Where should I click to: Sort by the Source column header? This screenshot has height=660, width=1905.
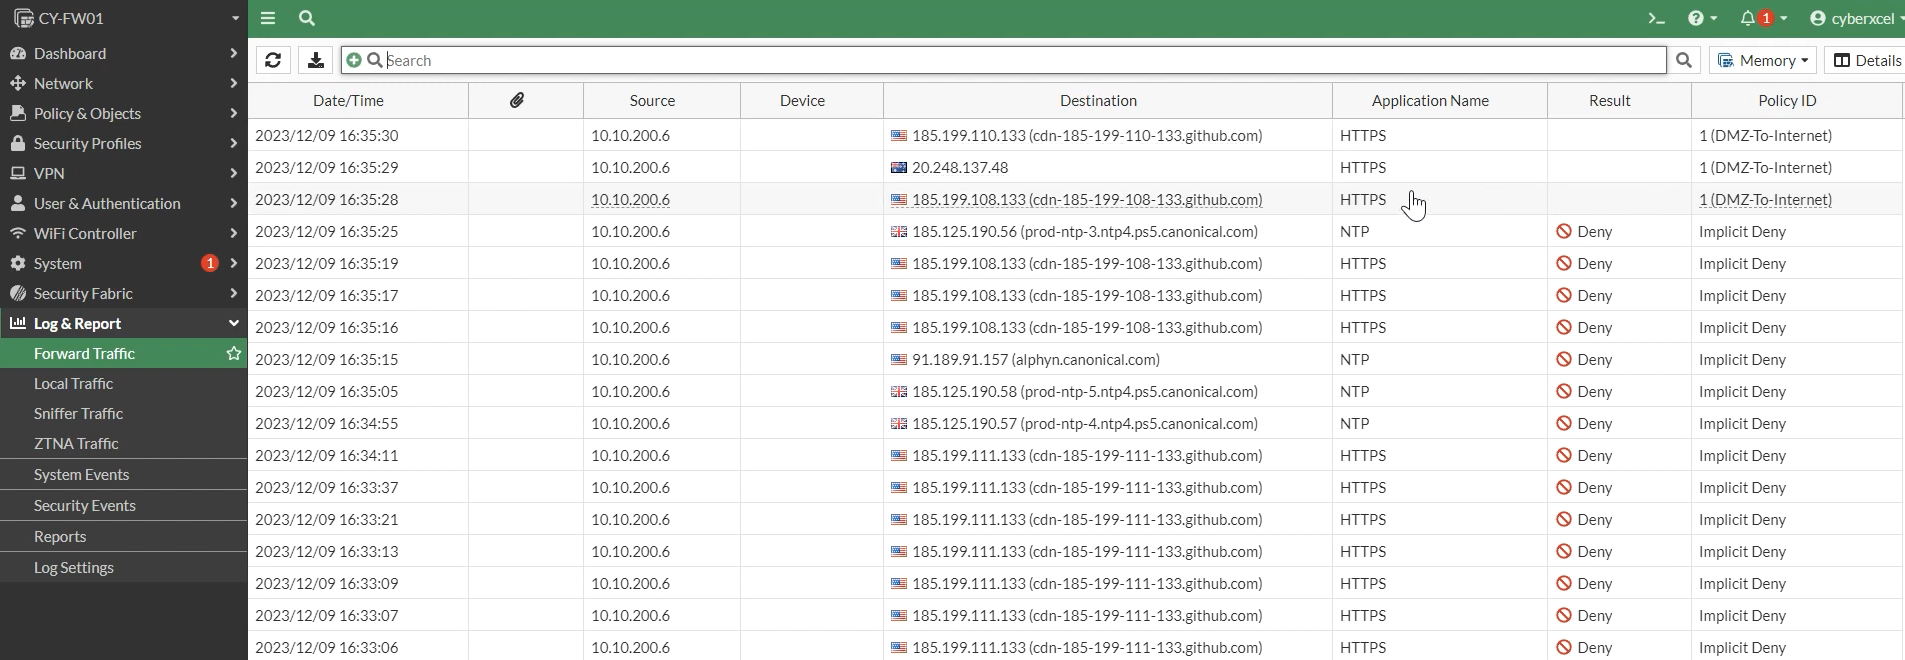pos(652,100)
